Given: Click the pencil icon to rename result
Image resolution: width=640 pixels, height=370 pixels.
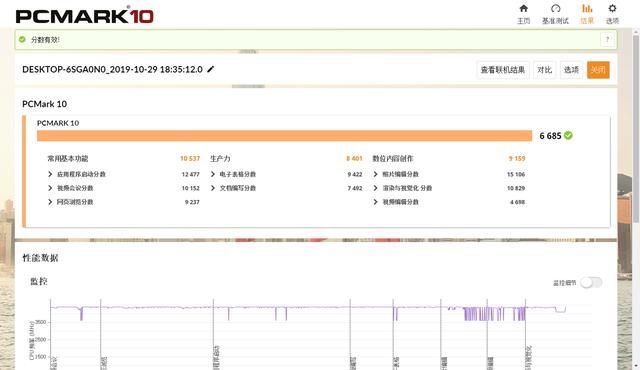Looking at the screenshot, I should [x=211, y=69].
